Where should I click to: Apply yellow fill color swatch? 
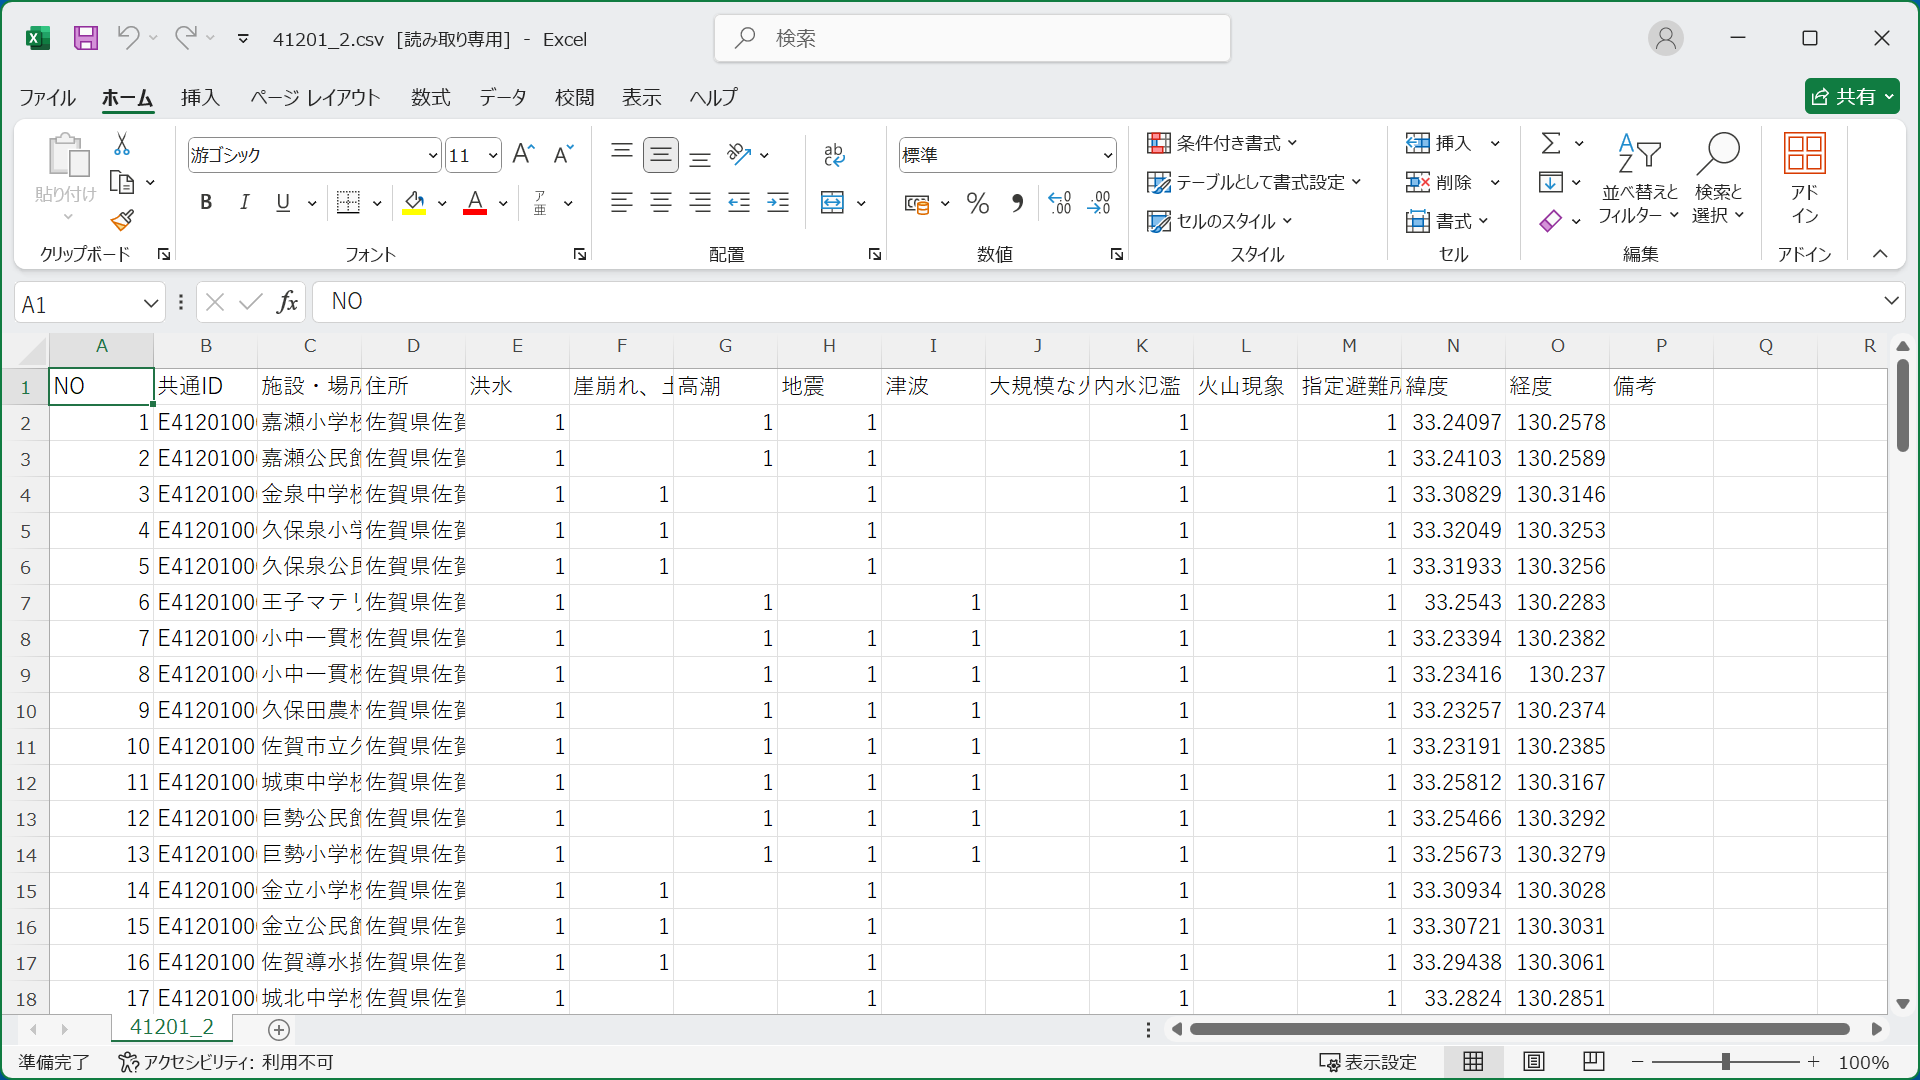414,203
